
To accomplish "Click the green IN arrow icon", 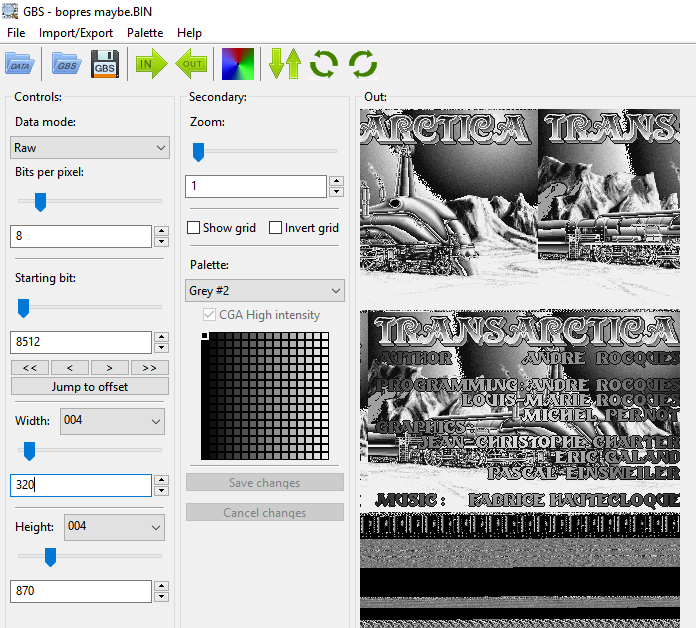I will (152, 64).
